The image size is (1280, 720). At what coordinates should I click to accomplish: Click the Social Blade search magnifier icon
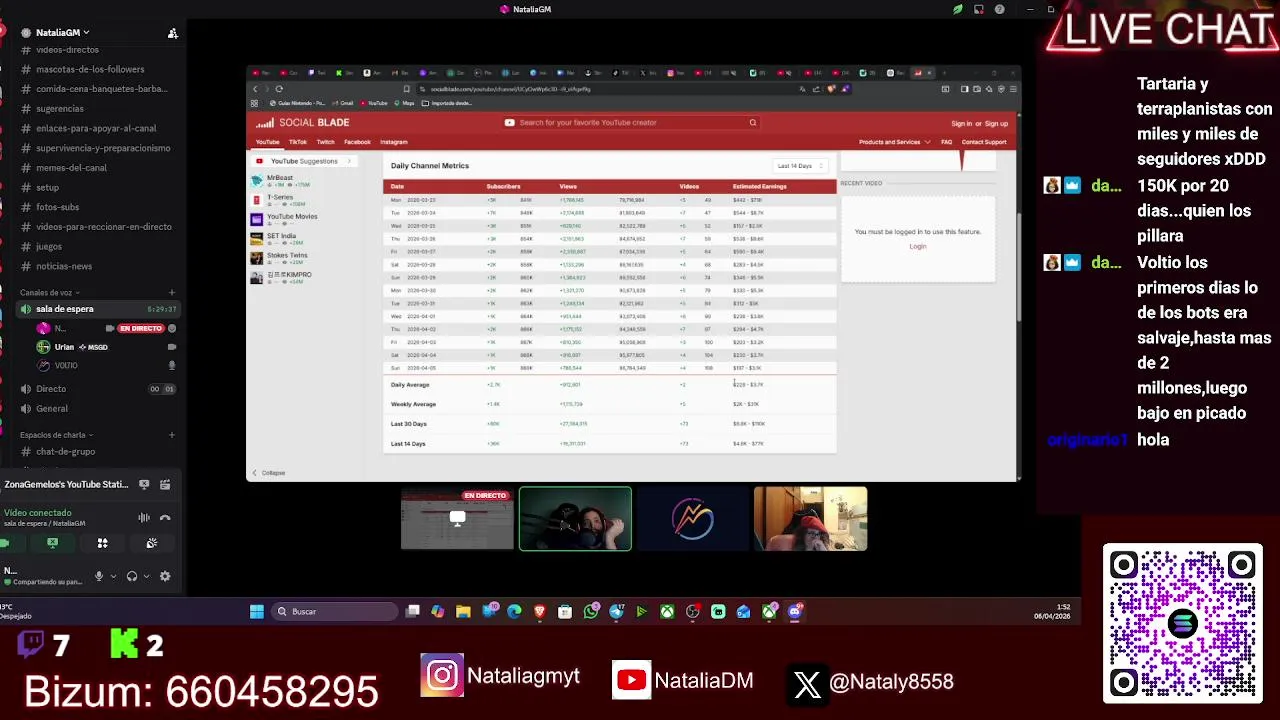(x=753, y=122)
